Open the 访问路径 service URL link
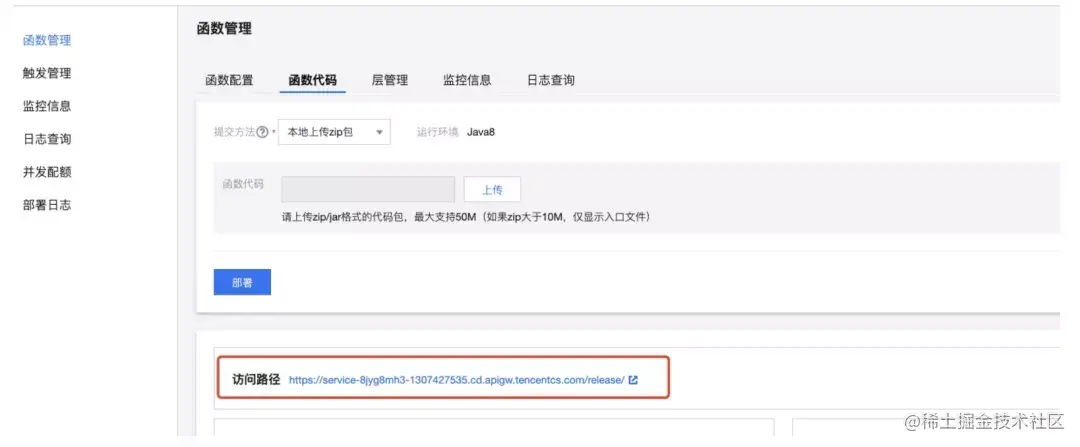Image resolution: width=1080 pixels, height=447 pixels. 457,380
